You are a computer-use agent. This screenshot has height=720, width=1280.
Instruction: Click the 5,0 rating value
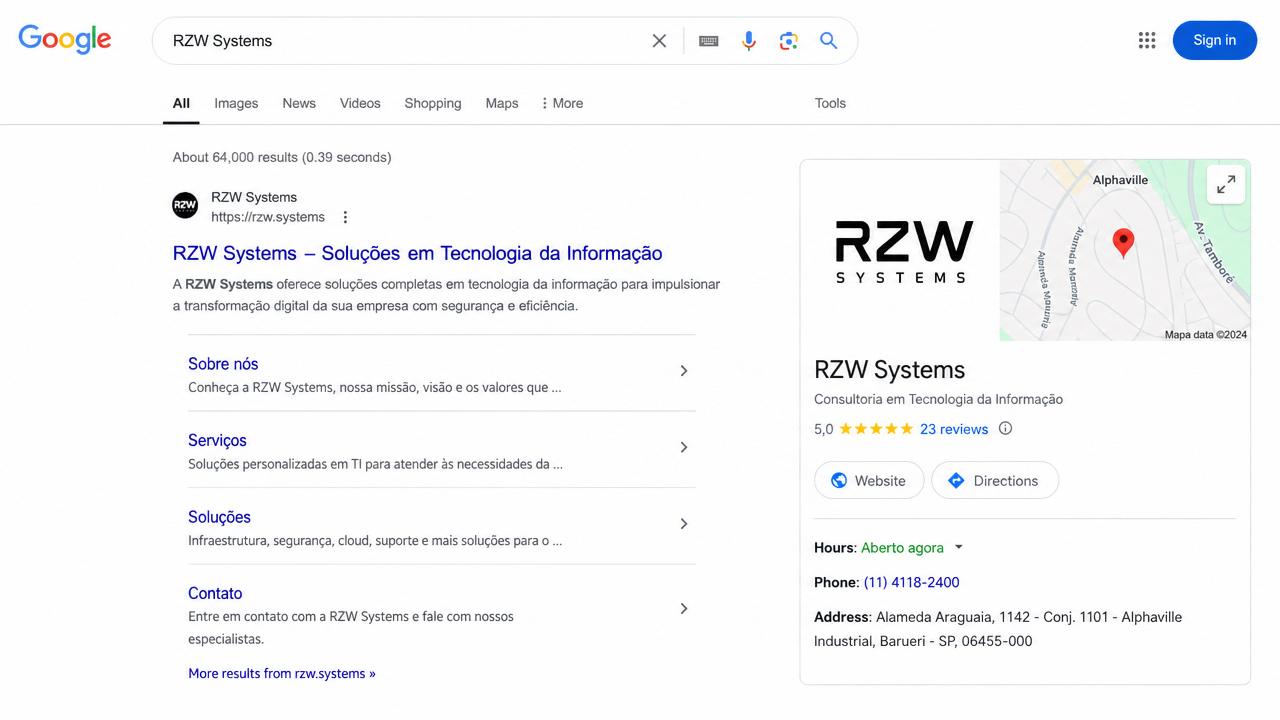pos(824,429)
